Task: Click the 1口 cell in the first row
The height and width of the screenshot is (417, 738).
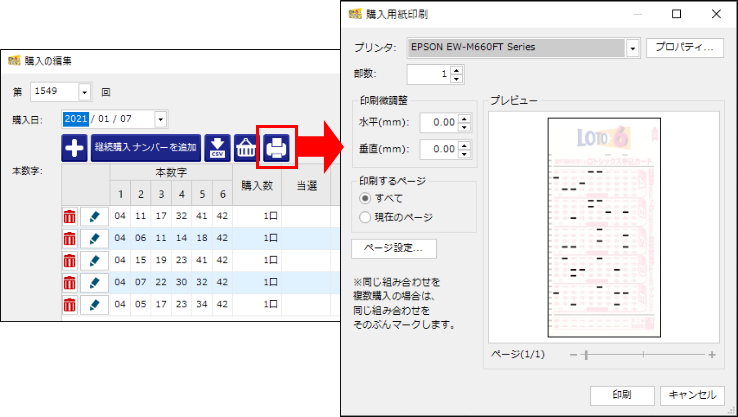Action: 257,217
